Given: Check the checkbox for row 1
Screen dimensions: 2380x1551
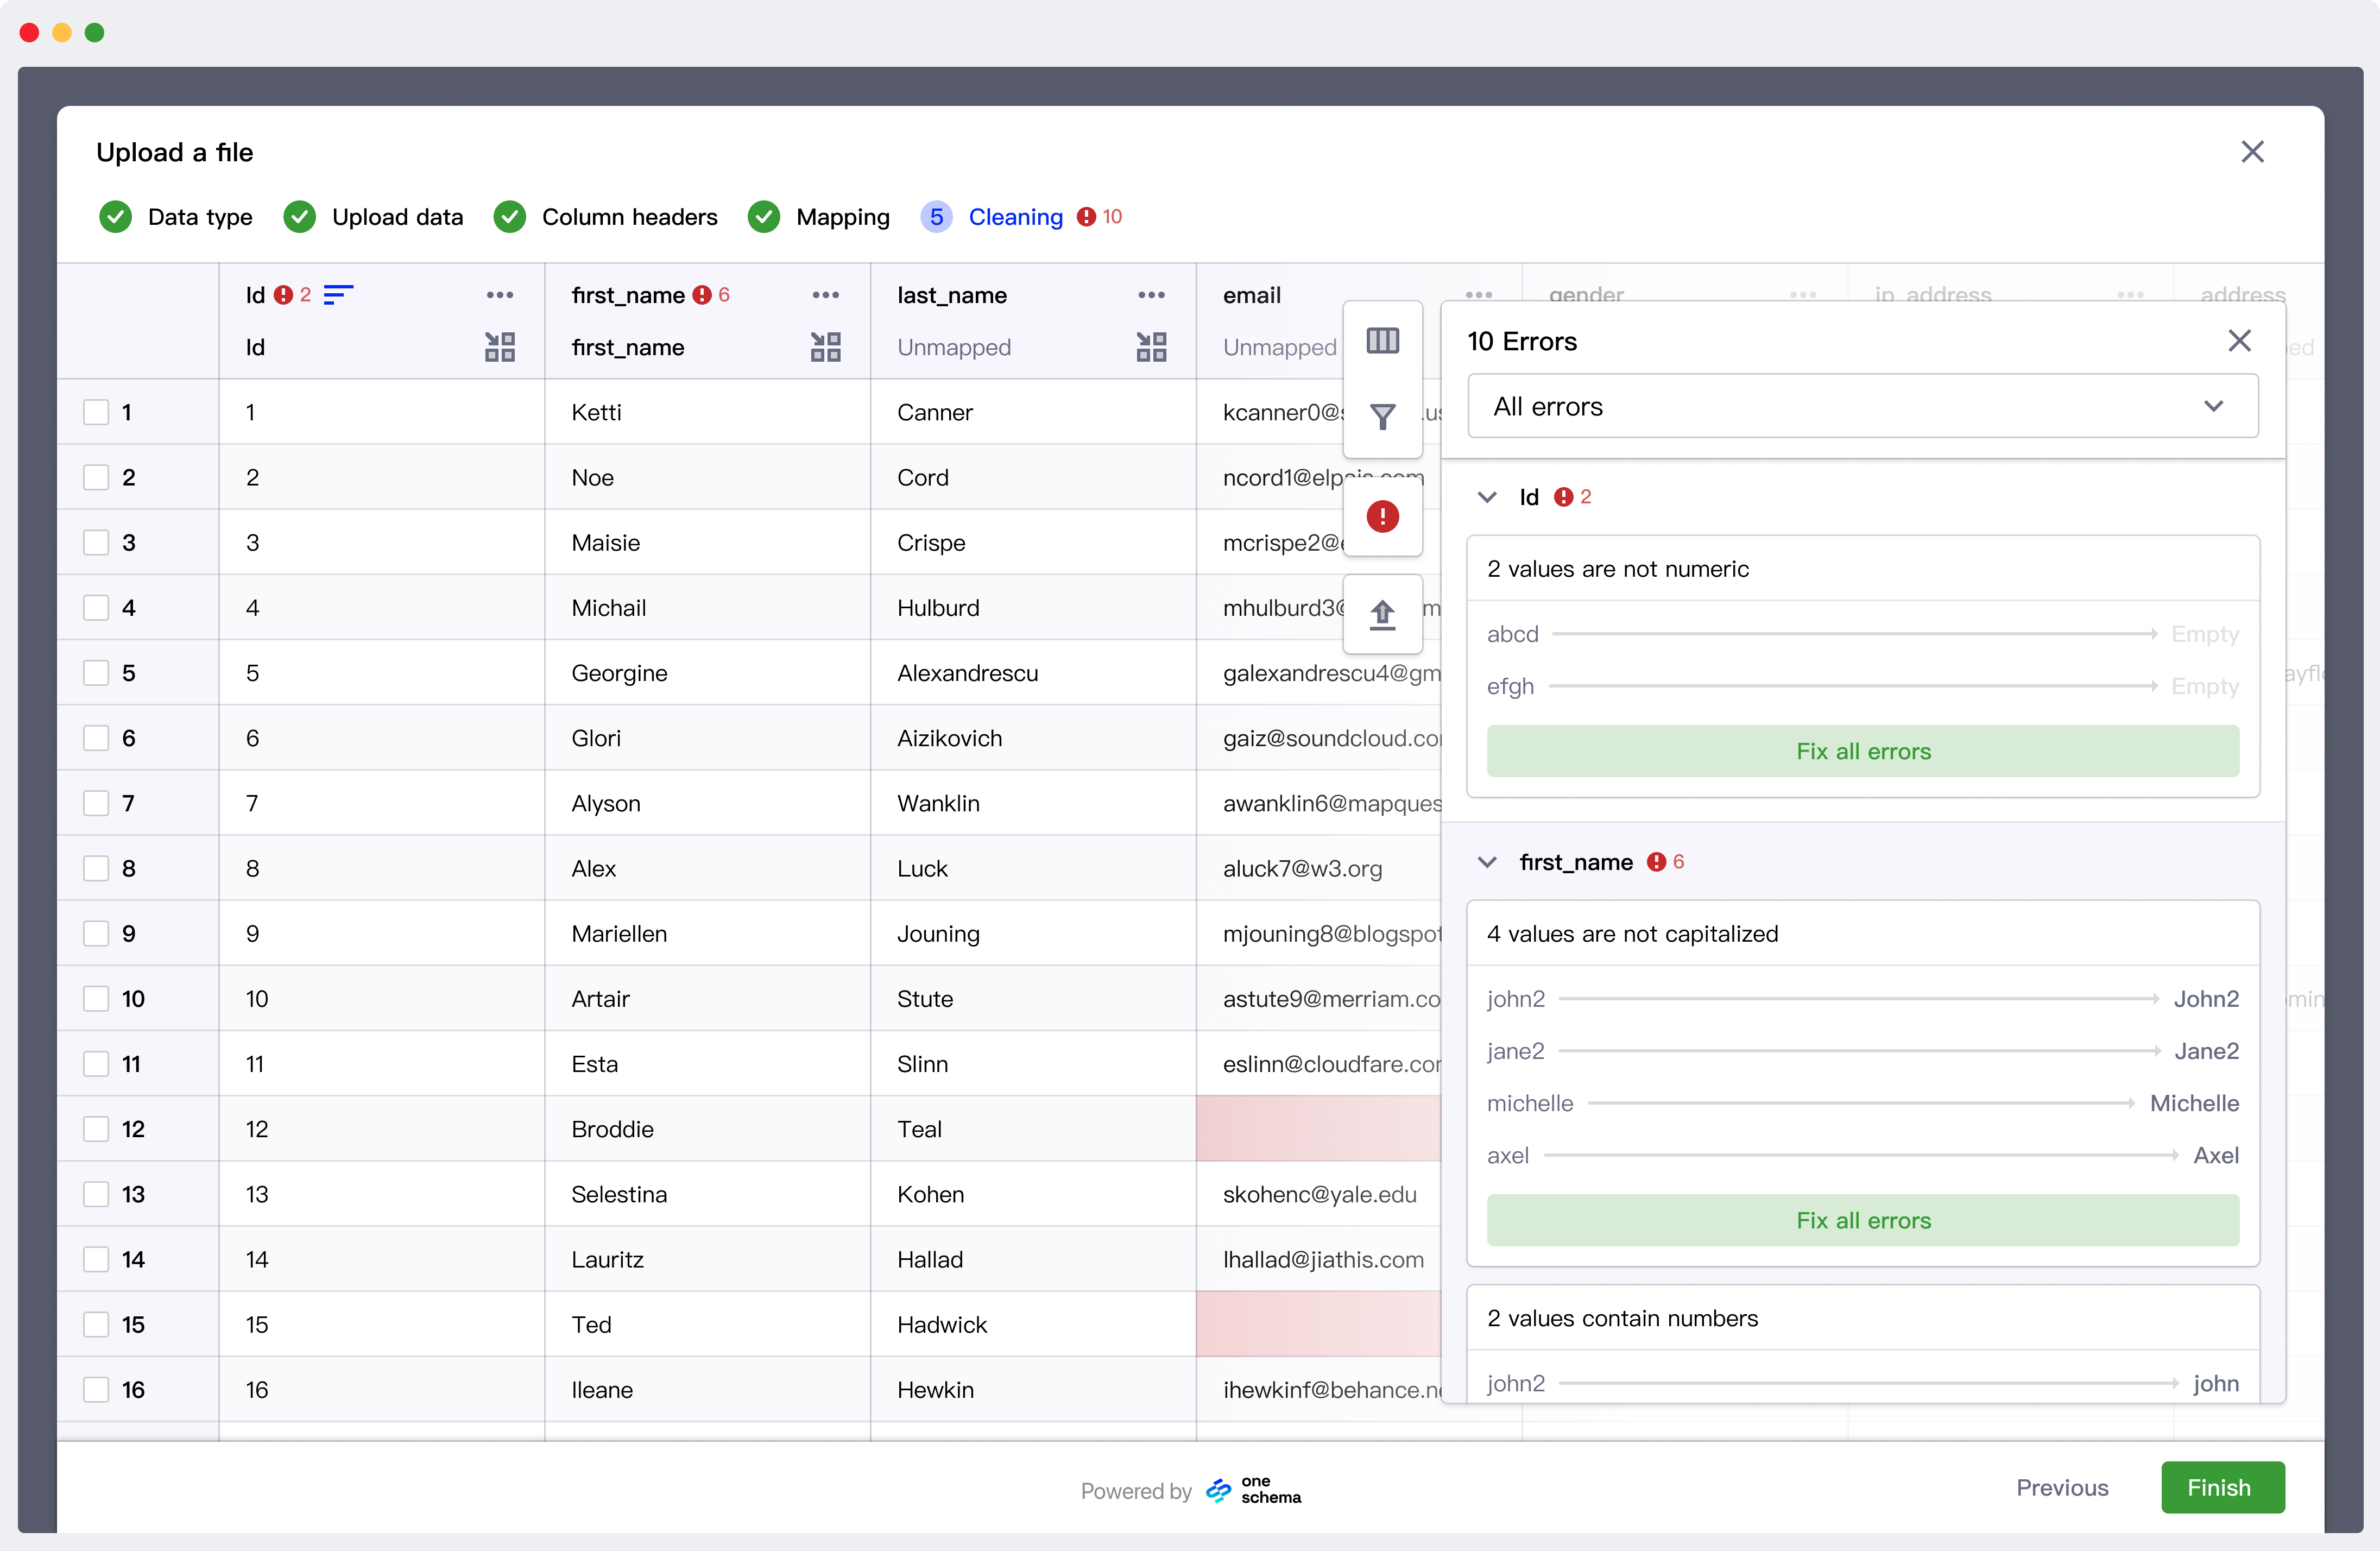Looking at the screenshot, I should point(96,411).
